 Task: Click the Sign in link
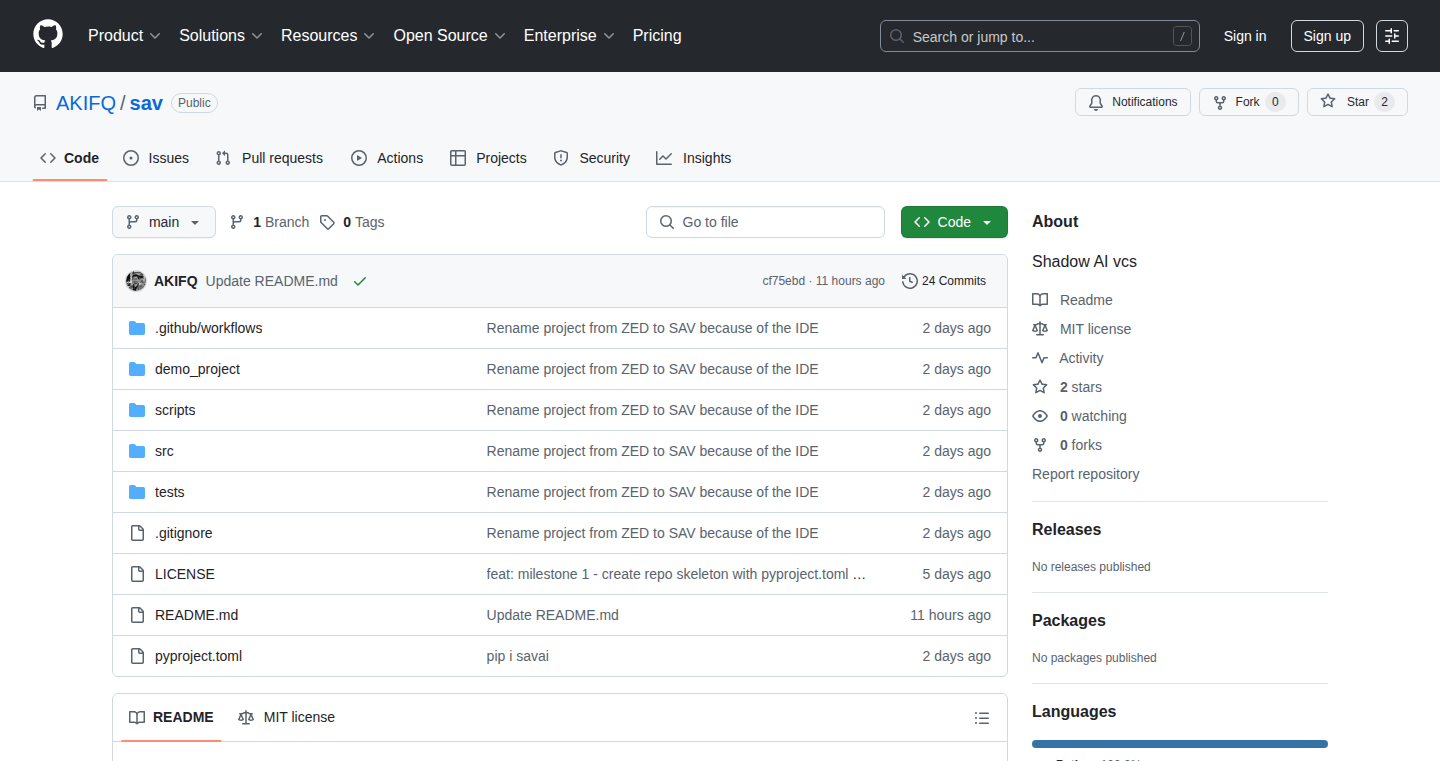pyautogui.click(x=1245, y=36)
